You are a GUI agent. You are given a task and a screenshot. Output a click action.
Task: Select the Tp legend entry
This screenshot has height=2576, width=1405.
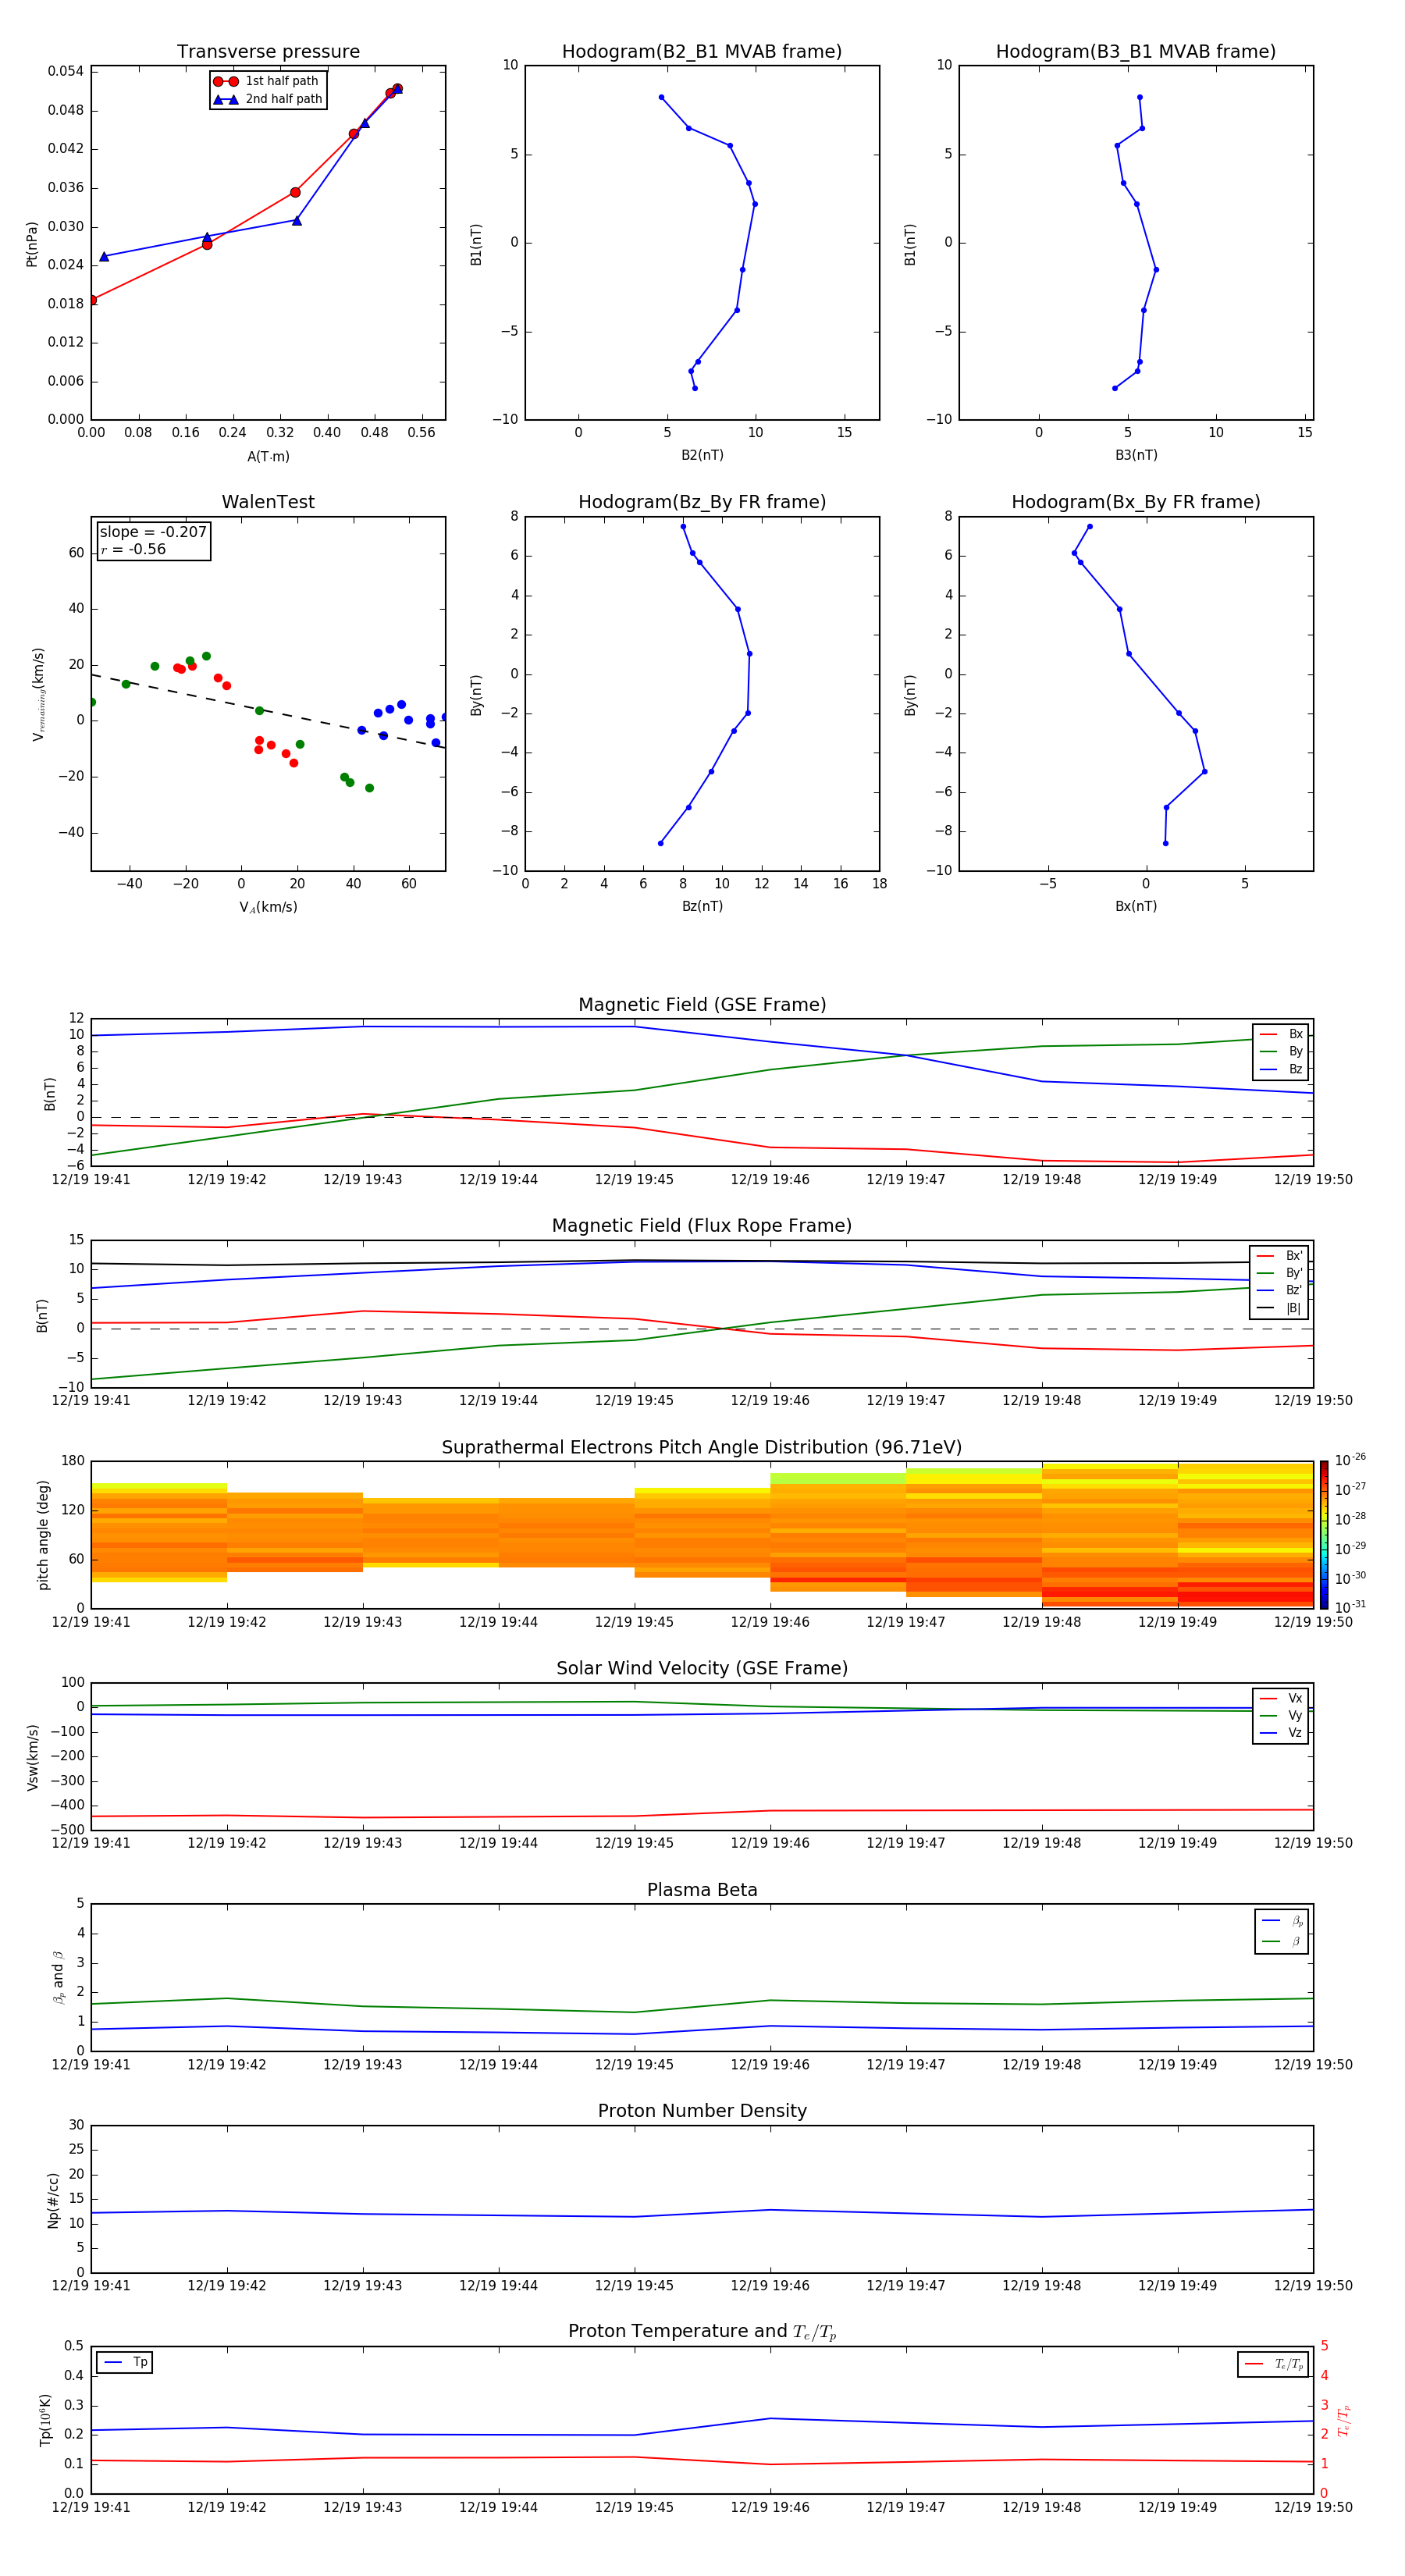125,2362
